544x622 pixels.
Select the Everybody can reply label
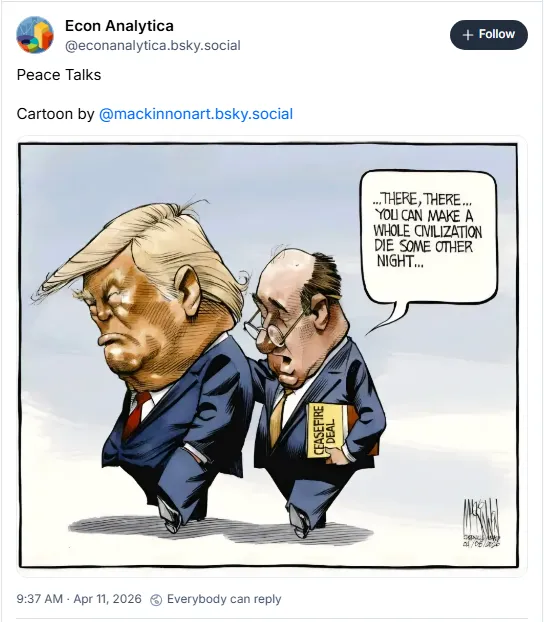coord(224,599)
